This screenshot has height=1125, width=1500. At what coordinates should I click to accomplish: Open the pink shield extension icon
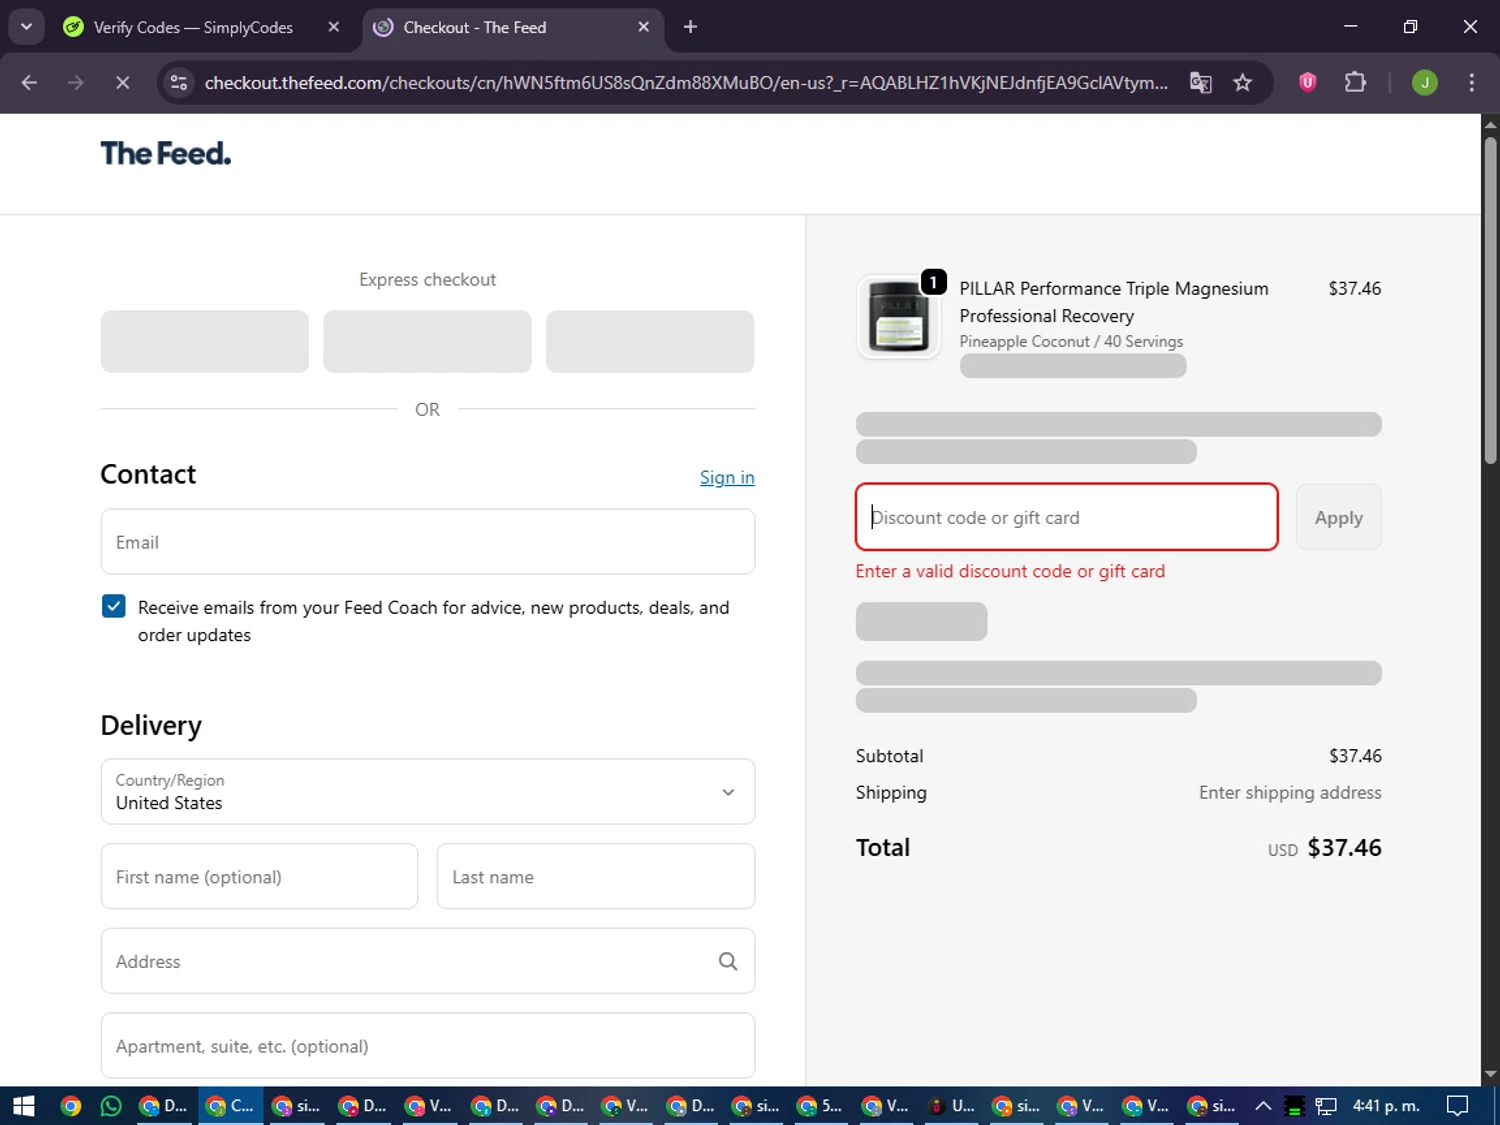tap(1307, 83)
